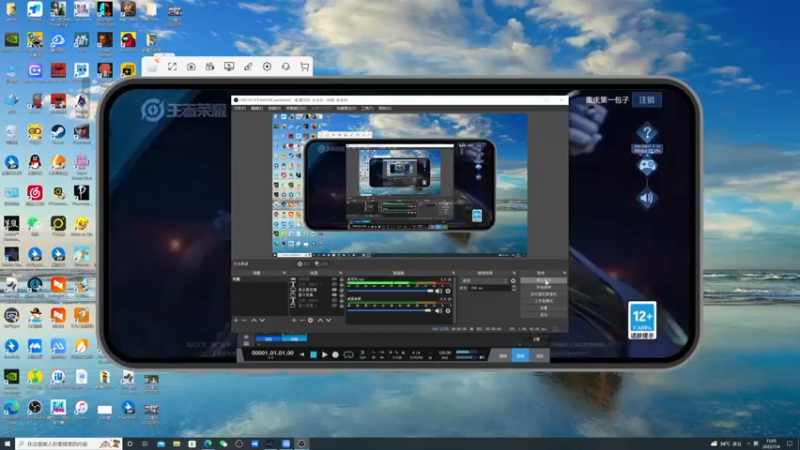This screenshot has height=450, width=800.
Task: Open Steam desktop shortcut
Action: [58, 134]
